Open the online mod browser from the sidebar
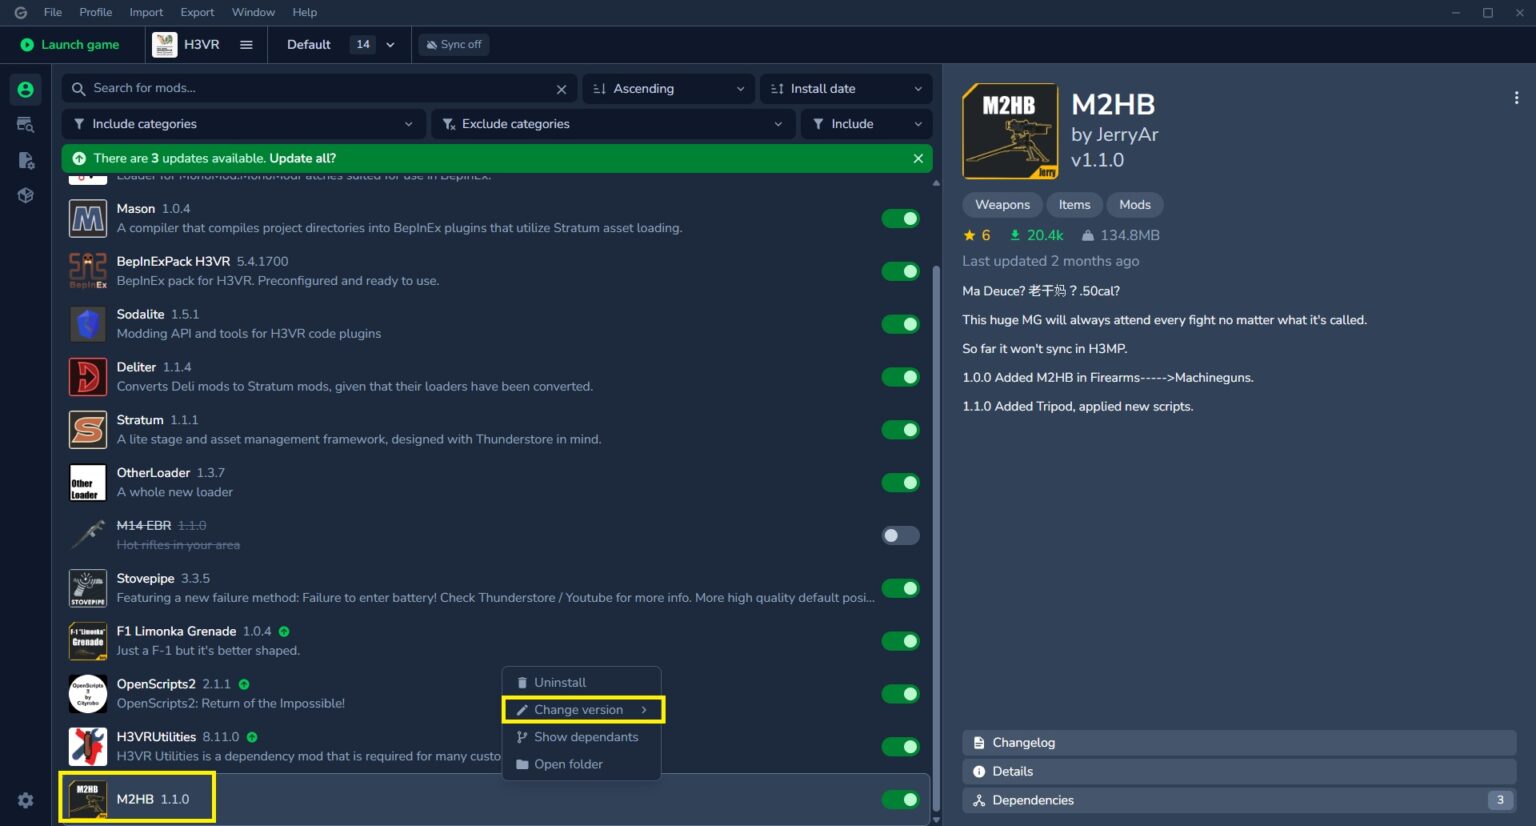The width and height of the screenshot is (1536, 826). click(x=25, y=124)
